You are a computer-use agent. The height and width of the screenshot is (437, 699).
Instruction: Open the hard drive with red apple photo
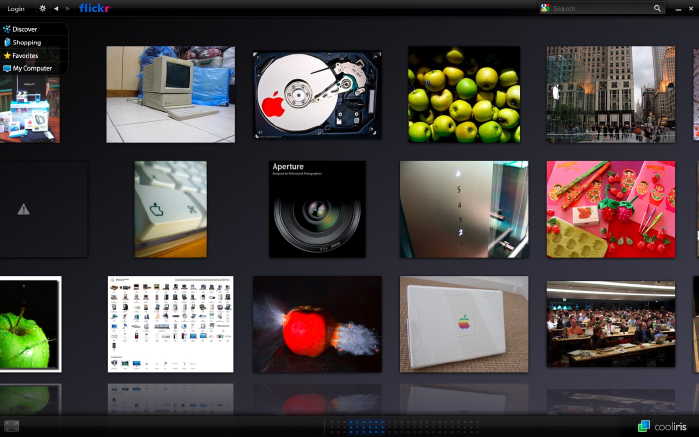pyautogui.click(x=317, y=95)
